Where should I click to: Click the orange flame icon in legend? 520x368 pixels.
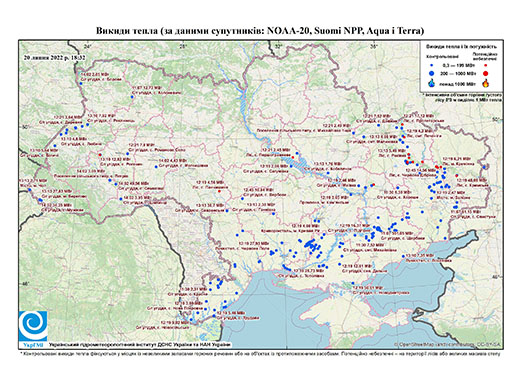[486, 83]
